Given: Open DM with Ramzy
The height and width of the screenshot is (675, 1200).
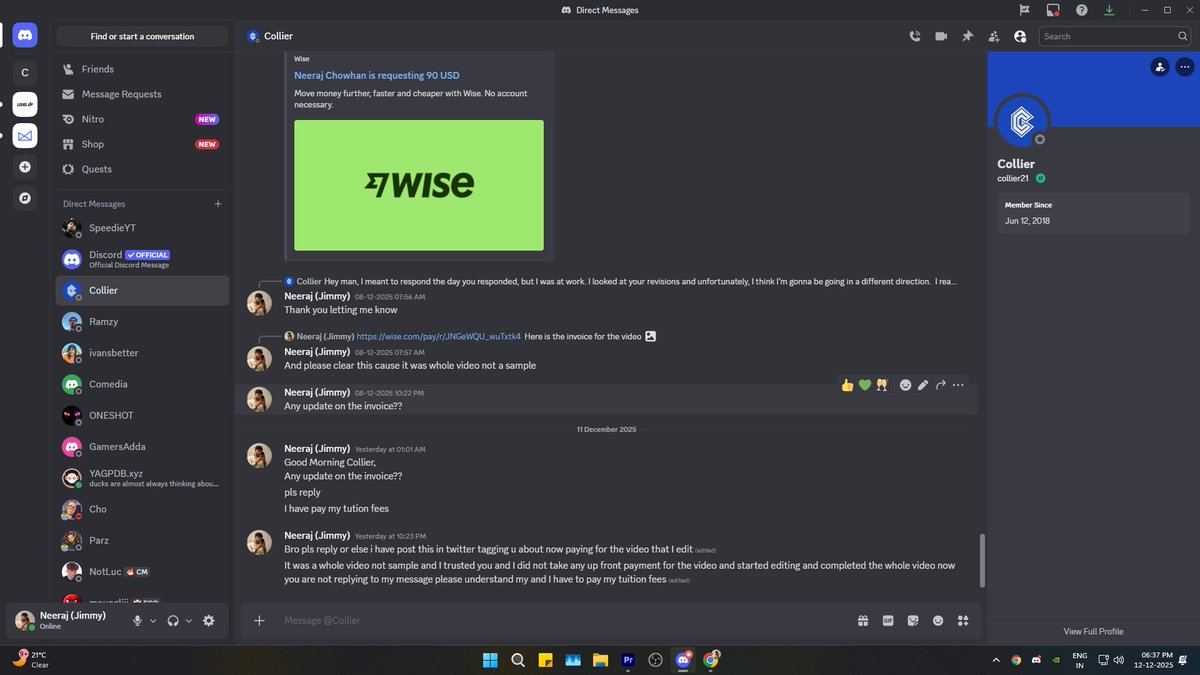Looking at the screenshot, I should click(x=142, y=322).
